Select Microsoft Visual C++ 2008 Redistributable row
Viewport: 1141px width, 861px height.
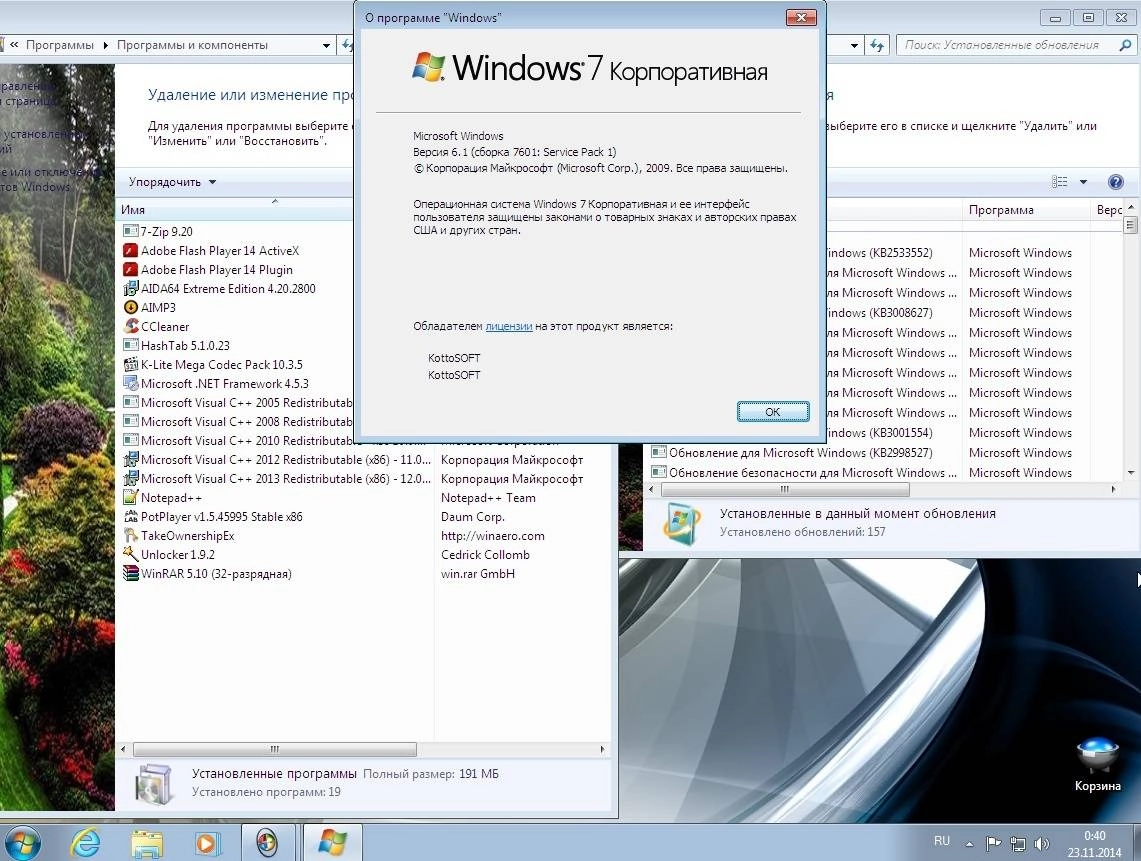point(237,421)
